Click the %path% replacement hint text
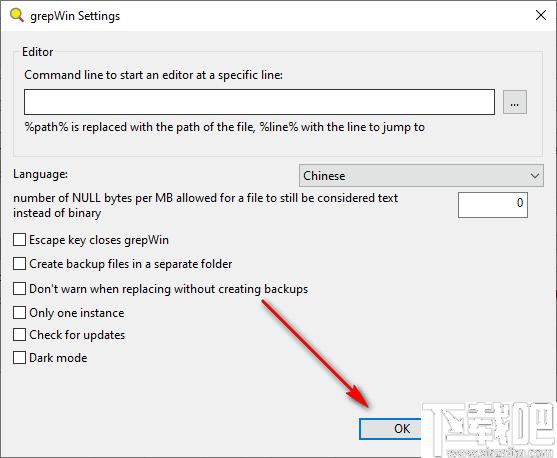Image resolution: width=557 pixels, height=458 pixels. tap(225, 127)
